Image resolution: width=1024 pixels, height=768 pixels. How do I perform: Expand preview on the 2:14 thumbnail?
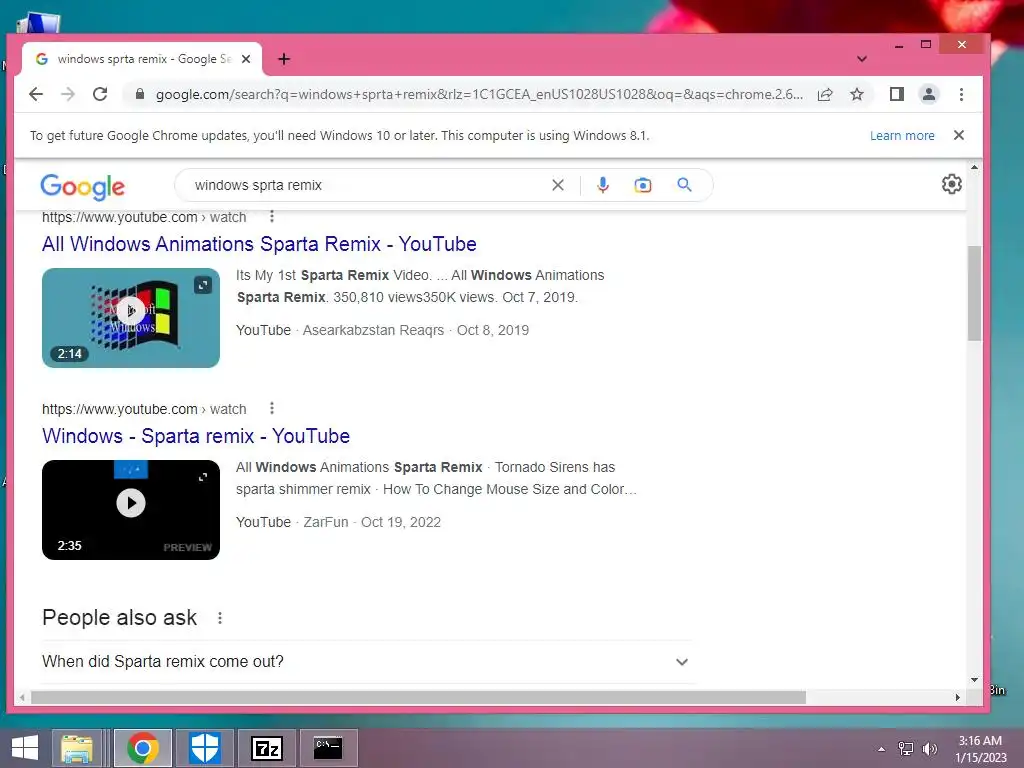[x=203, y=285]
